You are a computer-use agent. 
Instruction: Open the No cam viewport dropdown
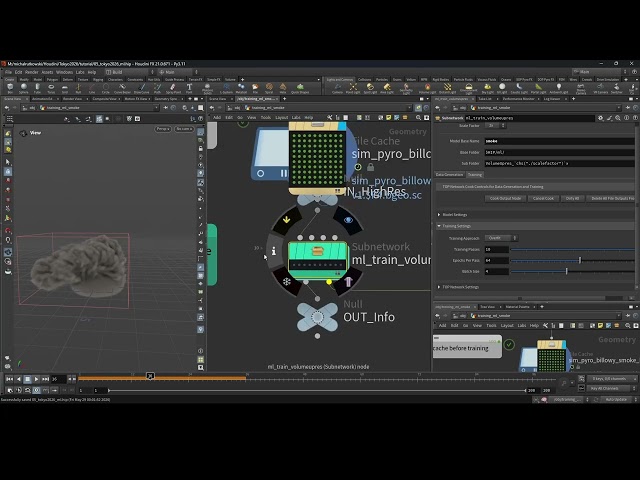(184, 129)
